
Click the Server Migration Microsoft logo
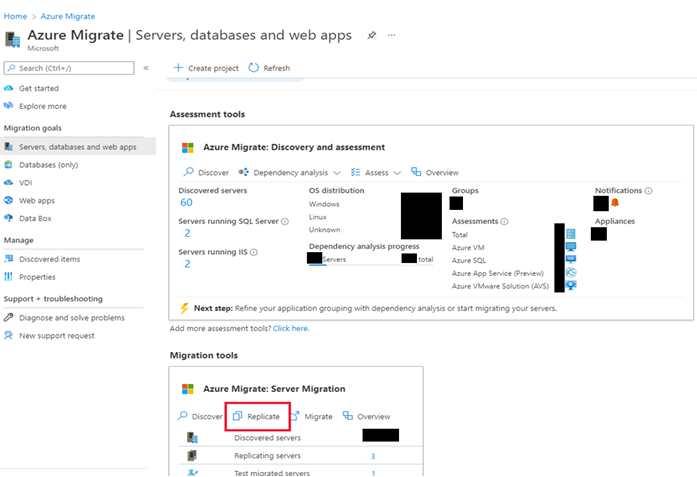pos(188,389)
